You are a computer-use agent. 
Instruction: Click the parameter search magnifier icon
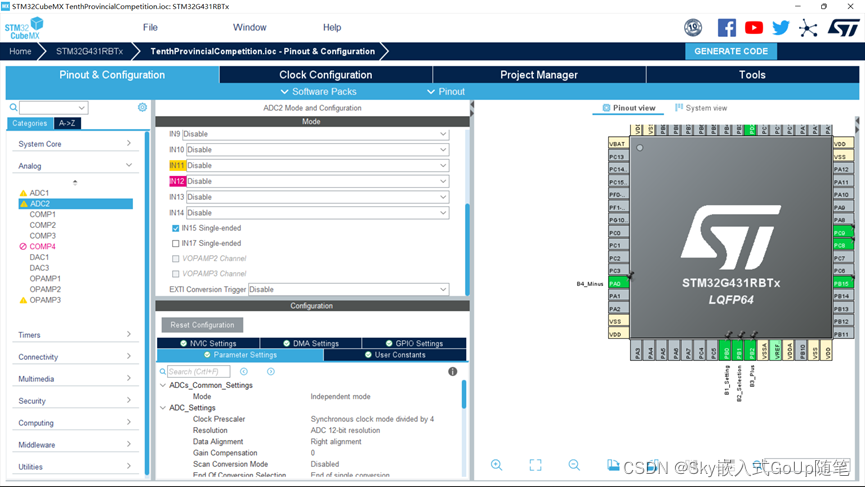[x=163, y=372]
